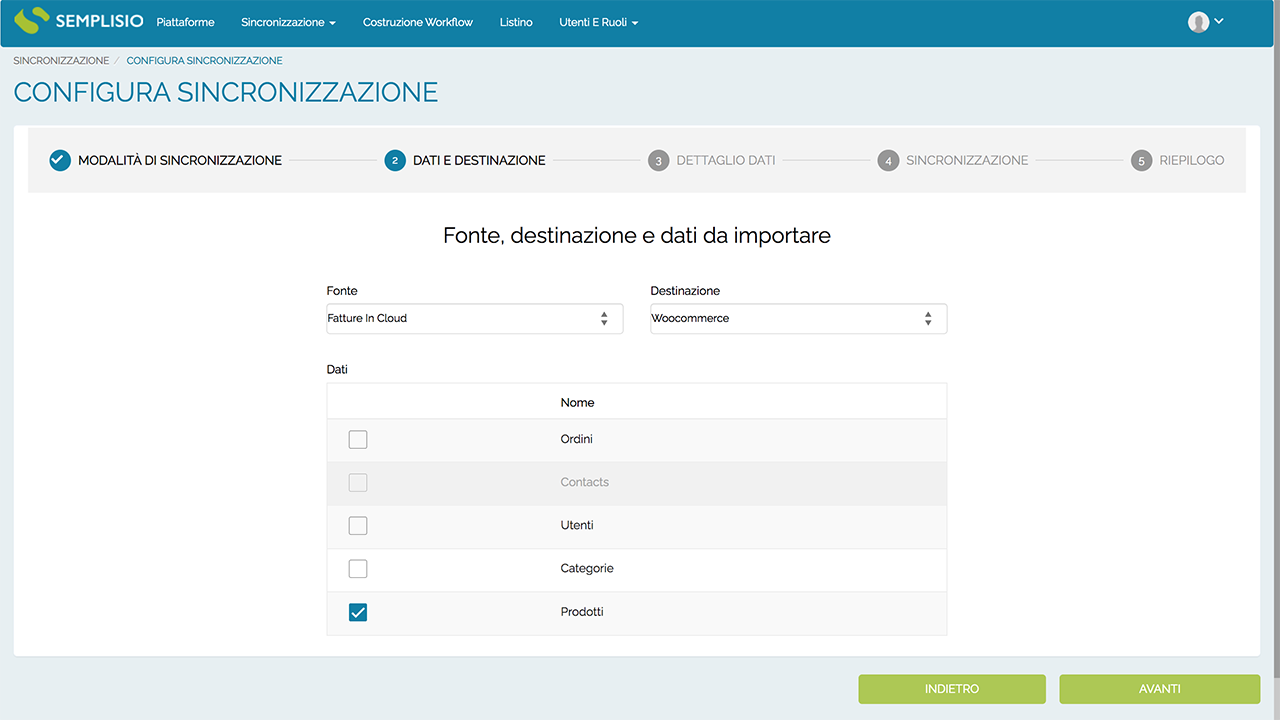The height and width of the screenshot is (720, 1280).
Task: Select the Dati e Destinazione step
Action: (479, 160)
